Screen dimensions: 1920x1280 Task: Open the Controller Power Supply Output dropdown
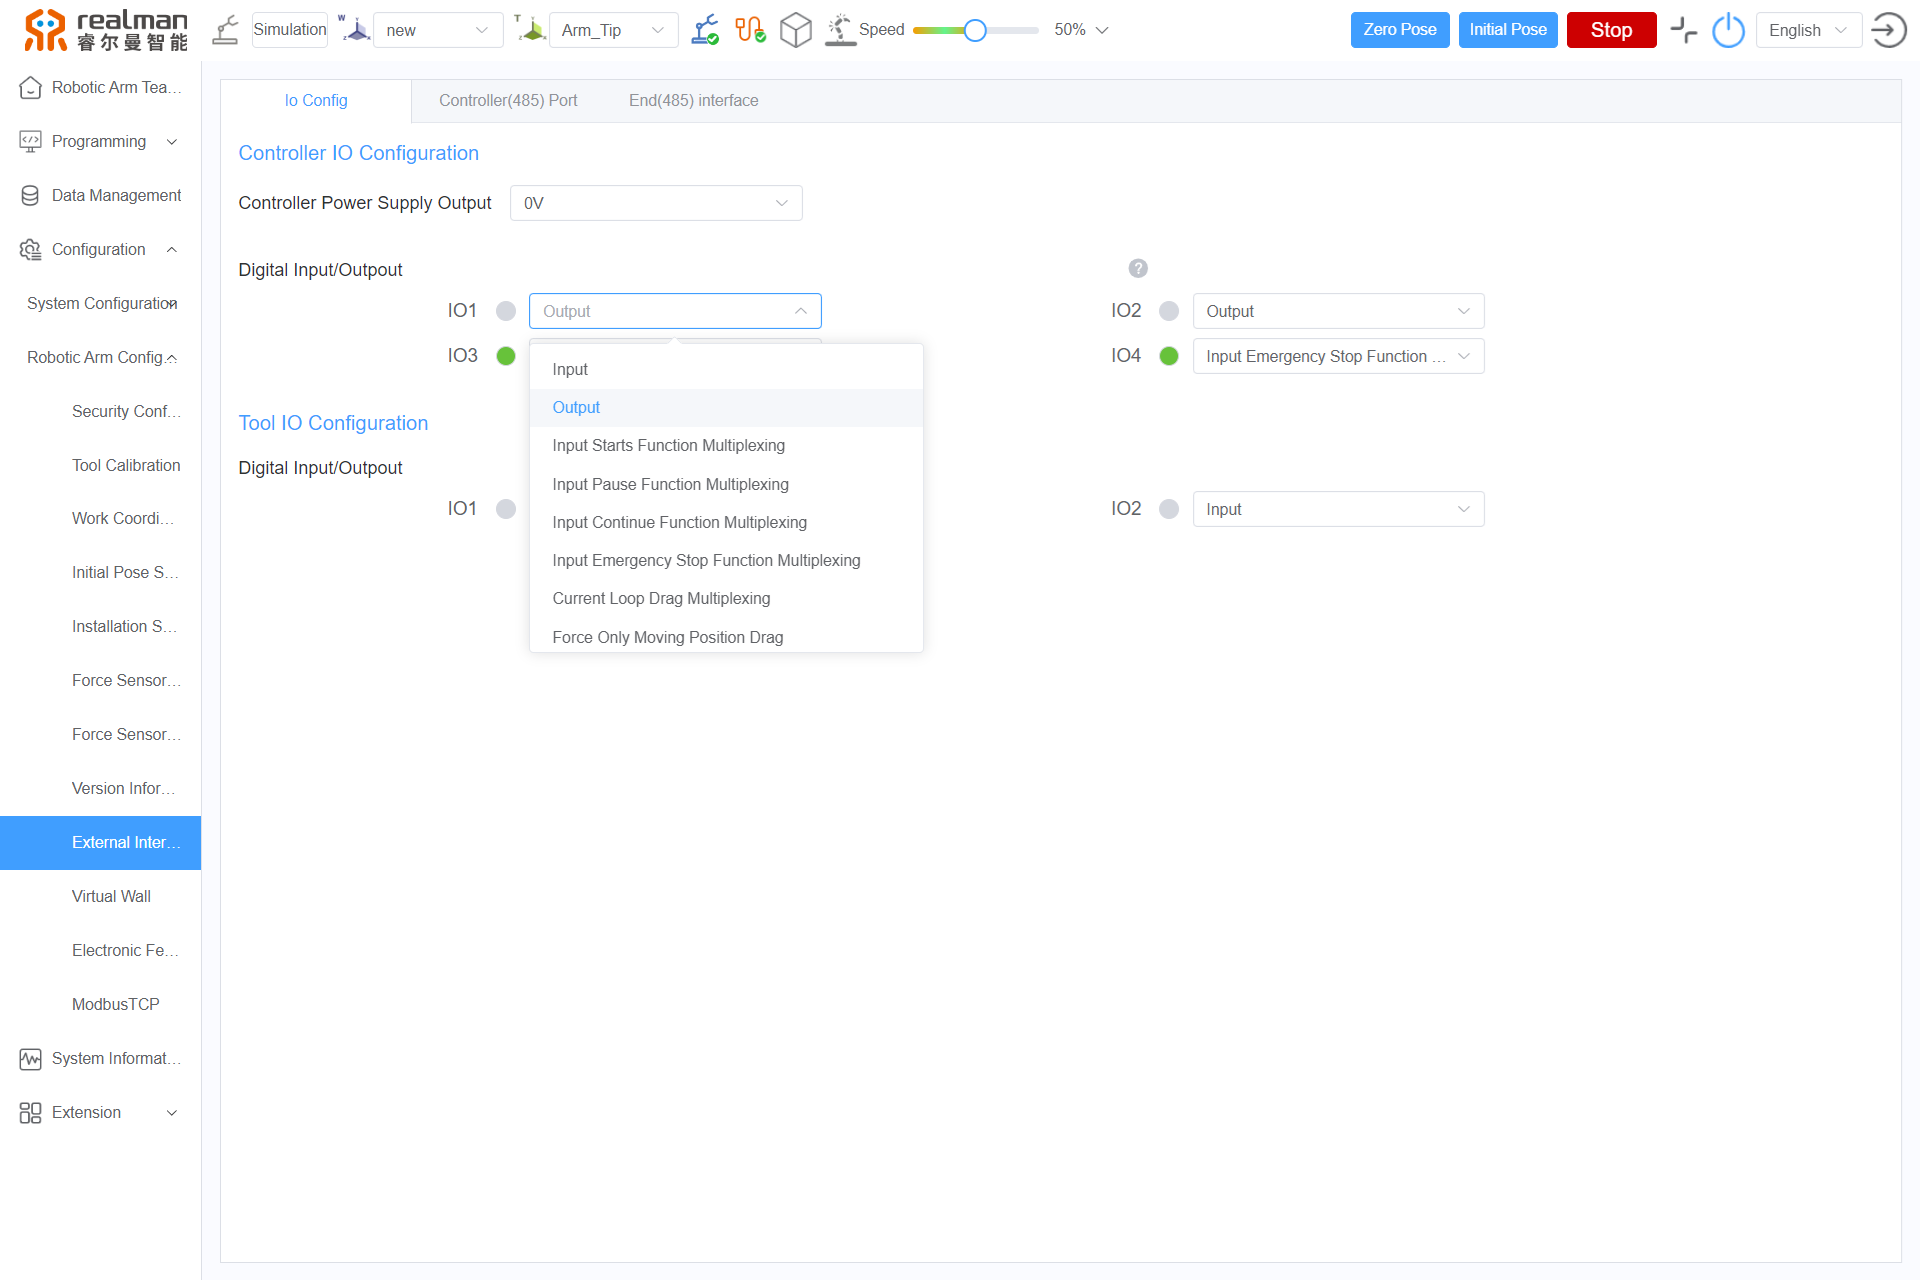656,203
